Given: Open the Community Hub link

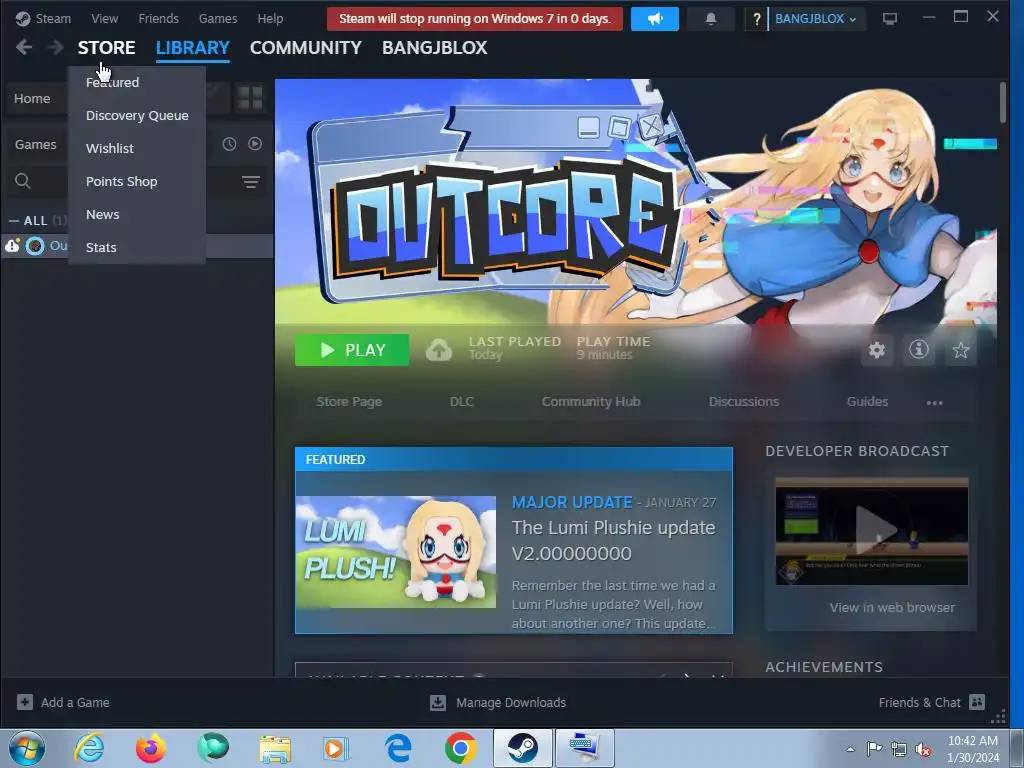Looking at the screenshot, I should click(x=591, y=402).
